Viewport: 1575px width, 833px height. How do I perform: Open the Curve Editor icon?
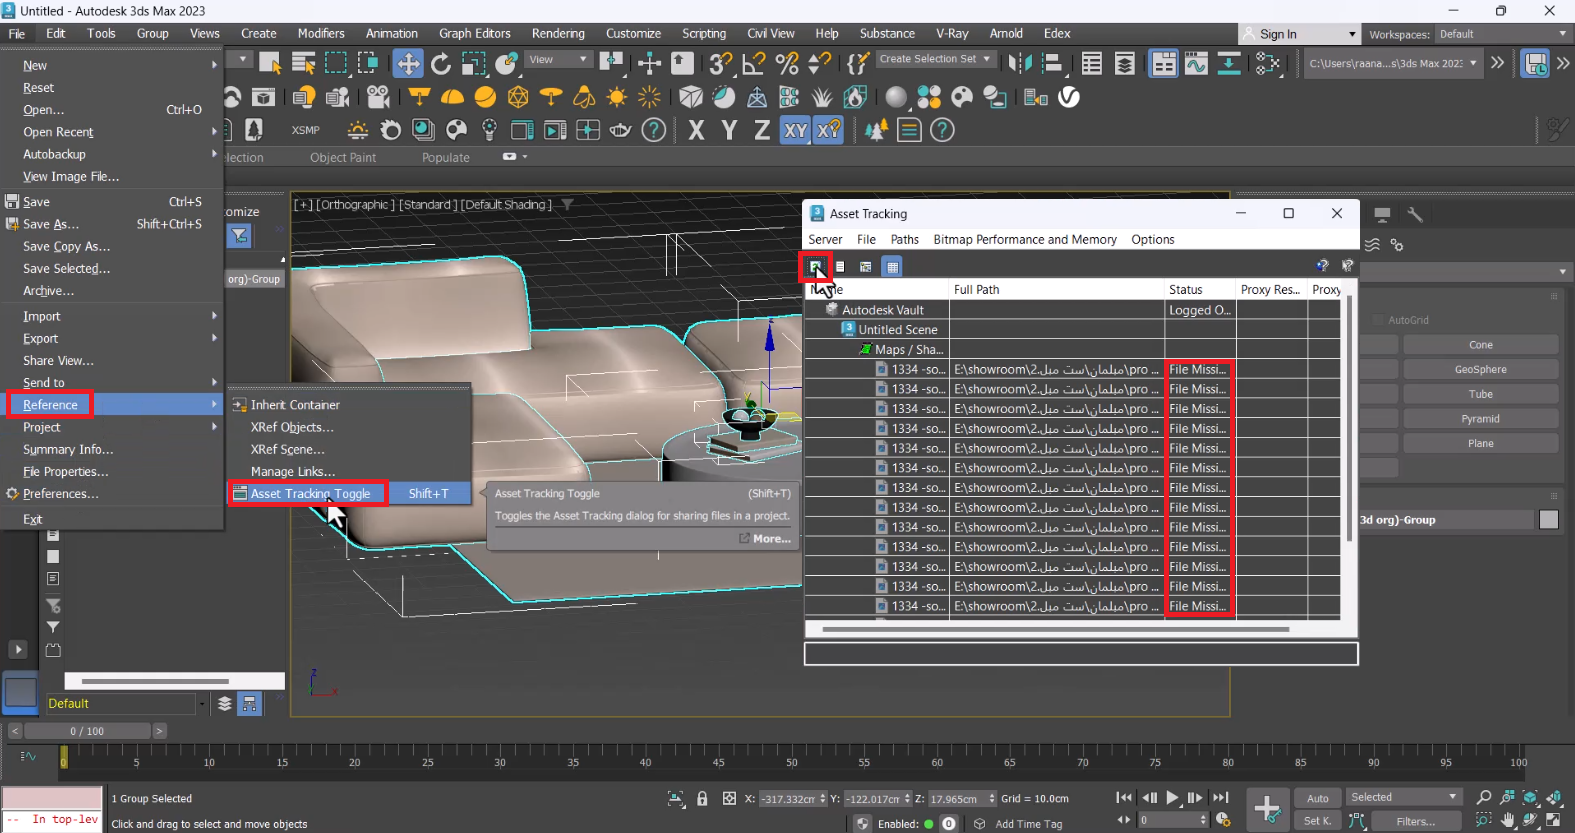pyautogui.click(x=1196, y=64)
